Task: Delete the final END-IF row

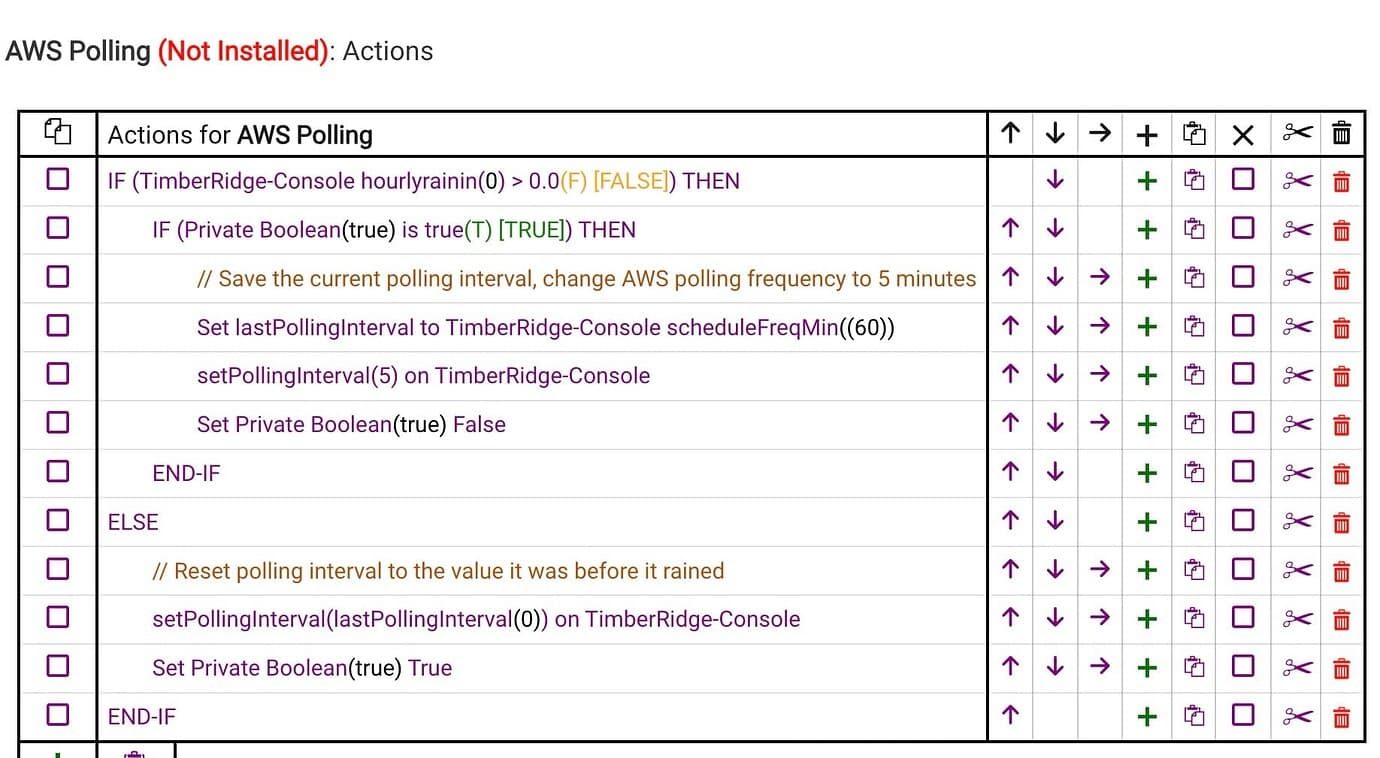Action: [1342, 716]
